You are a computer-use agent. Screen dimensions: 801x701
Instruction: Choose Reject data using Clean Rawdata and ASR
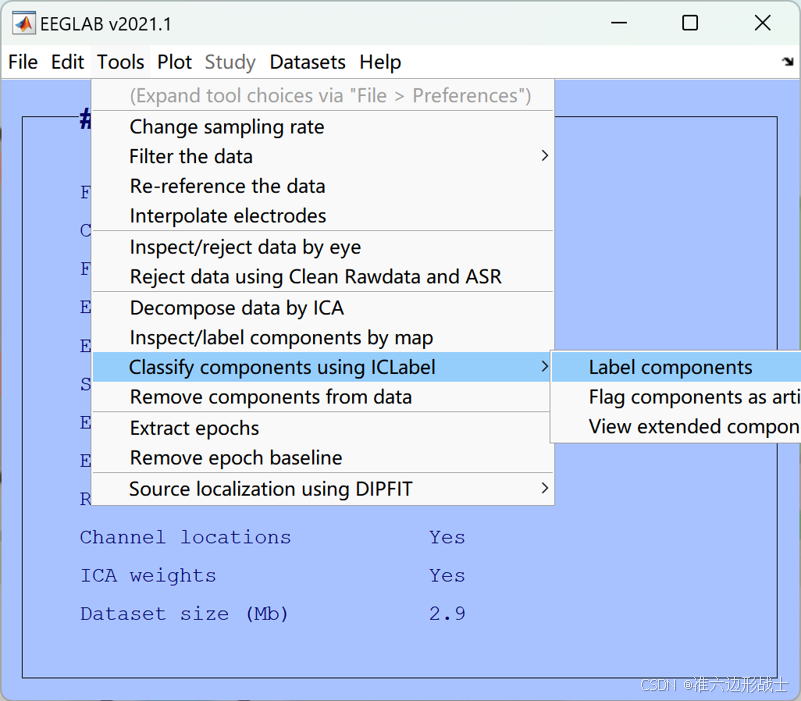[x=323, y=276]
